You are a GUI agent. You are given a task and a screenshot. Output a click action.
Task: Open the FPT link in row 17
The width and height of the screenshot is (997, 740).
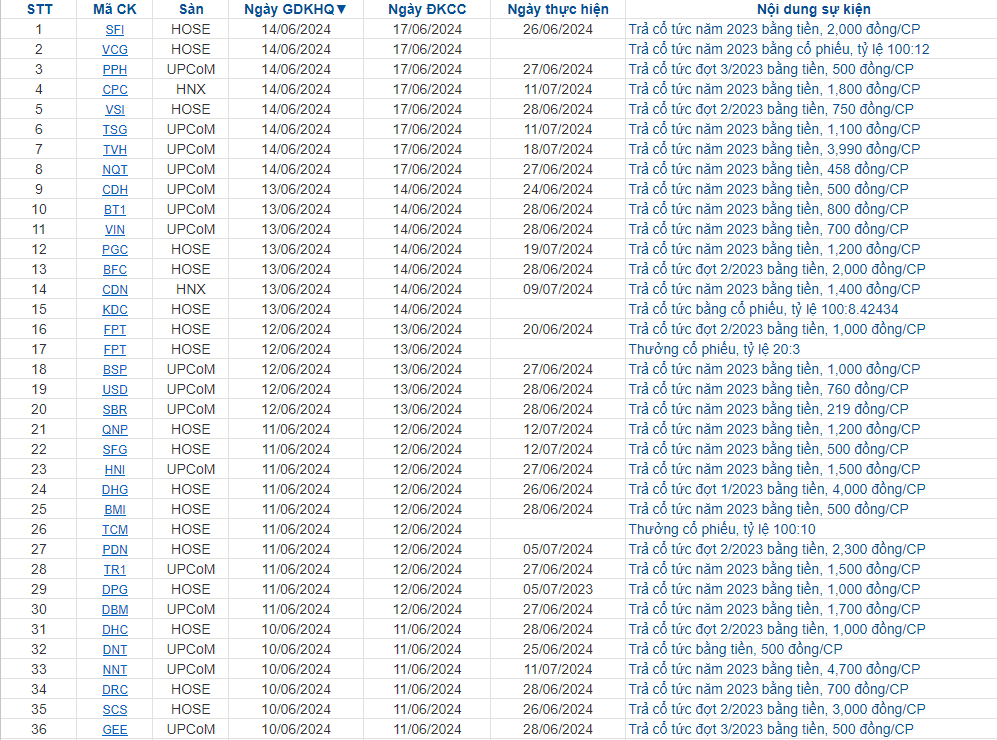point(114,350)
